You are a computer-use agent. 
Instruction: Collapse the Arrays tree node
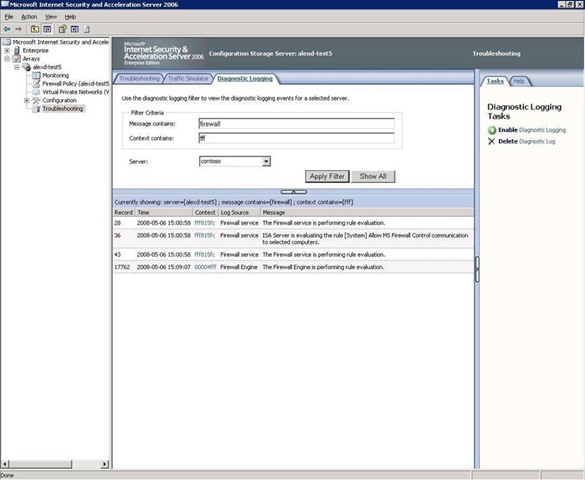click(7, 59)
